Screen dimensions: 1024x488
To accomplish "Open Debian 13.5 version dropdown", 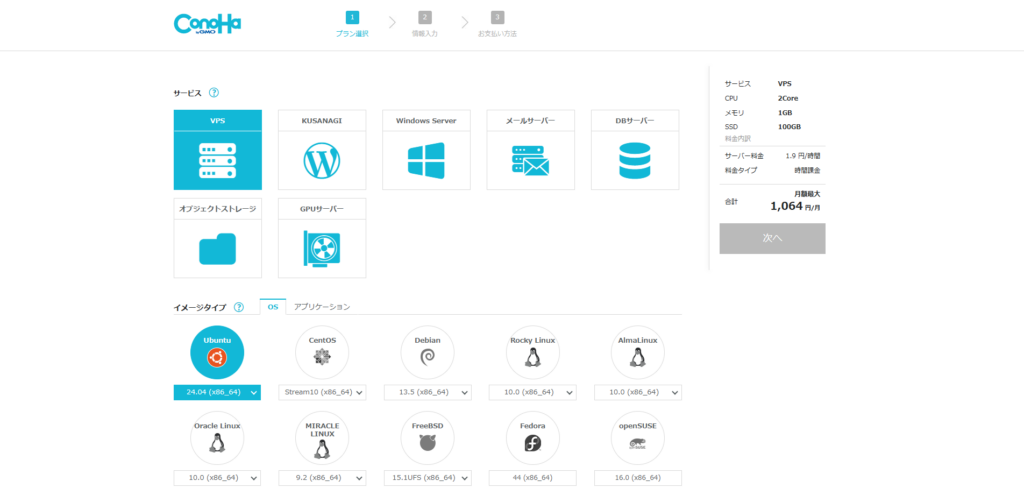I will coord(428,392).
